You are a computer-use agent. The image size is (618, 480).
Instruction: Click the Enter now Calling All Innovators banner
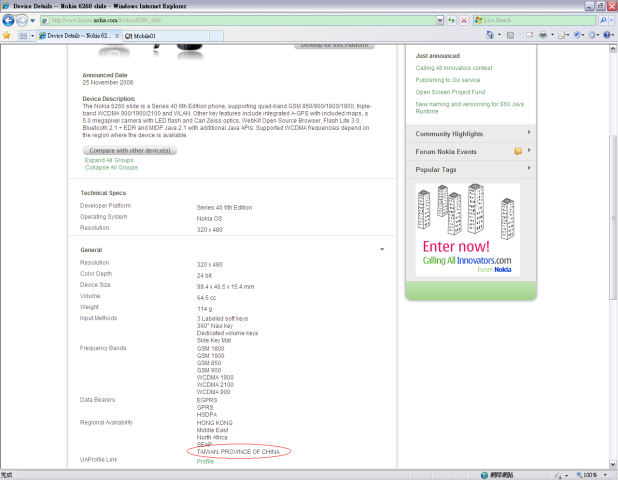[467, 230]
